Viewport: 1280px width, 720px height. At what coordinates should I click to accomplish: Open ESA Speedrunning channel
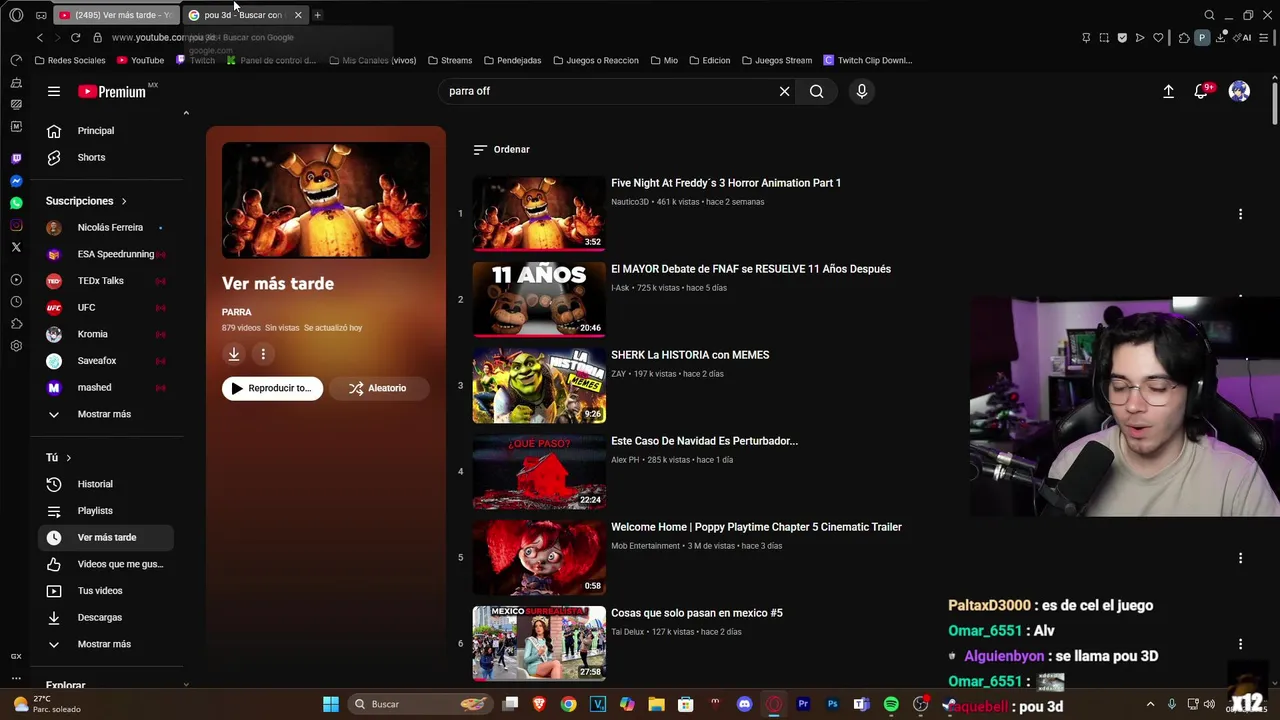coord(106,254)
